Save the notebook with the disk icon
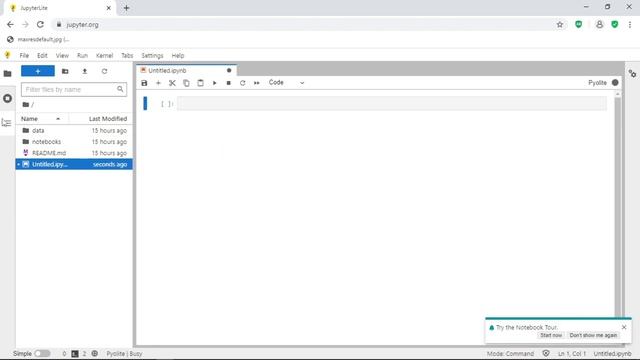The width and height of the screenshot is (640, 360). (x=144, y=83)
